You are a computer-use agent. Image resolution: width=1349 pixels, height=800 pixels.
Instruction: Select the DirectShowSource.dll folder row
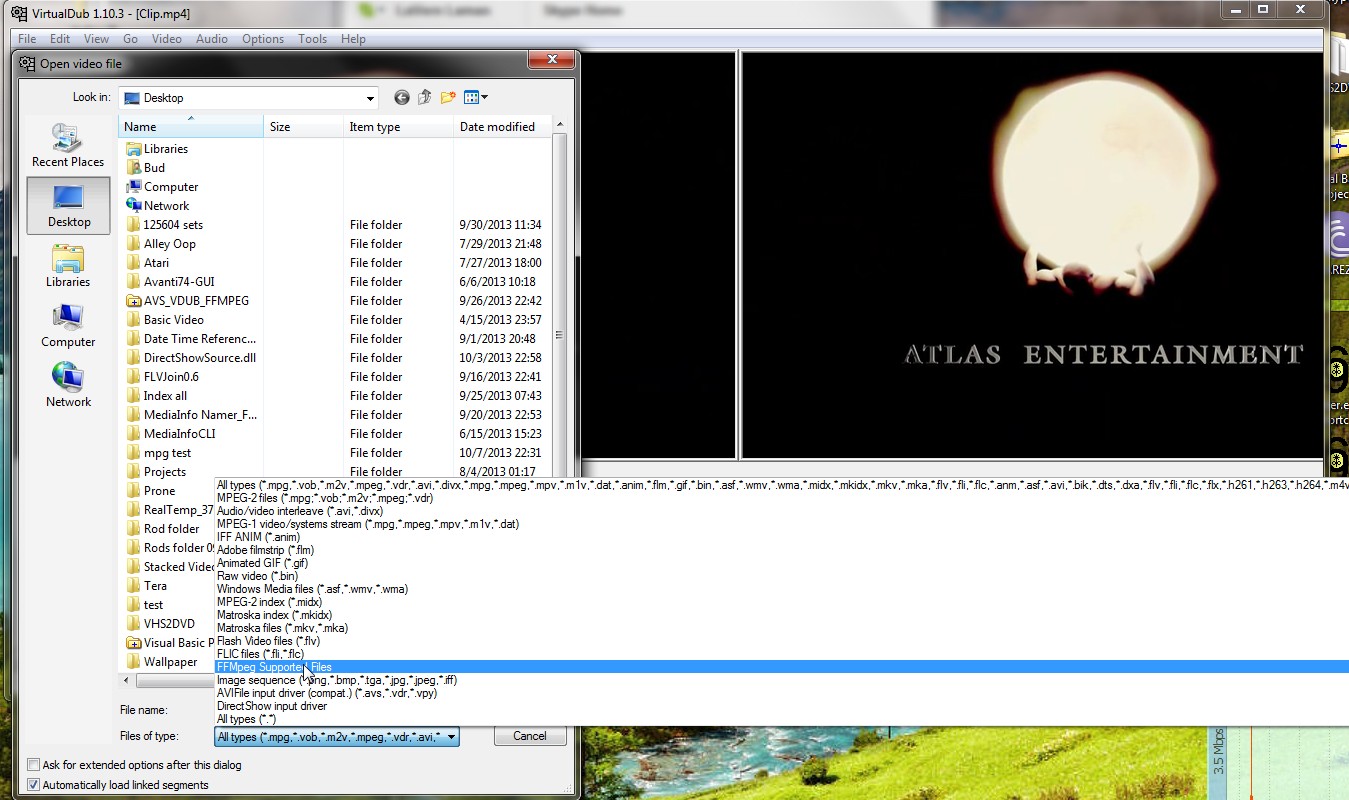[335, 358]
